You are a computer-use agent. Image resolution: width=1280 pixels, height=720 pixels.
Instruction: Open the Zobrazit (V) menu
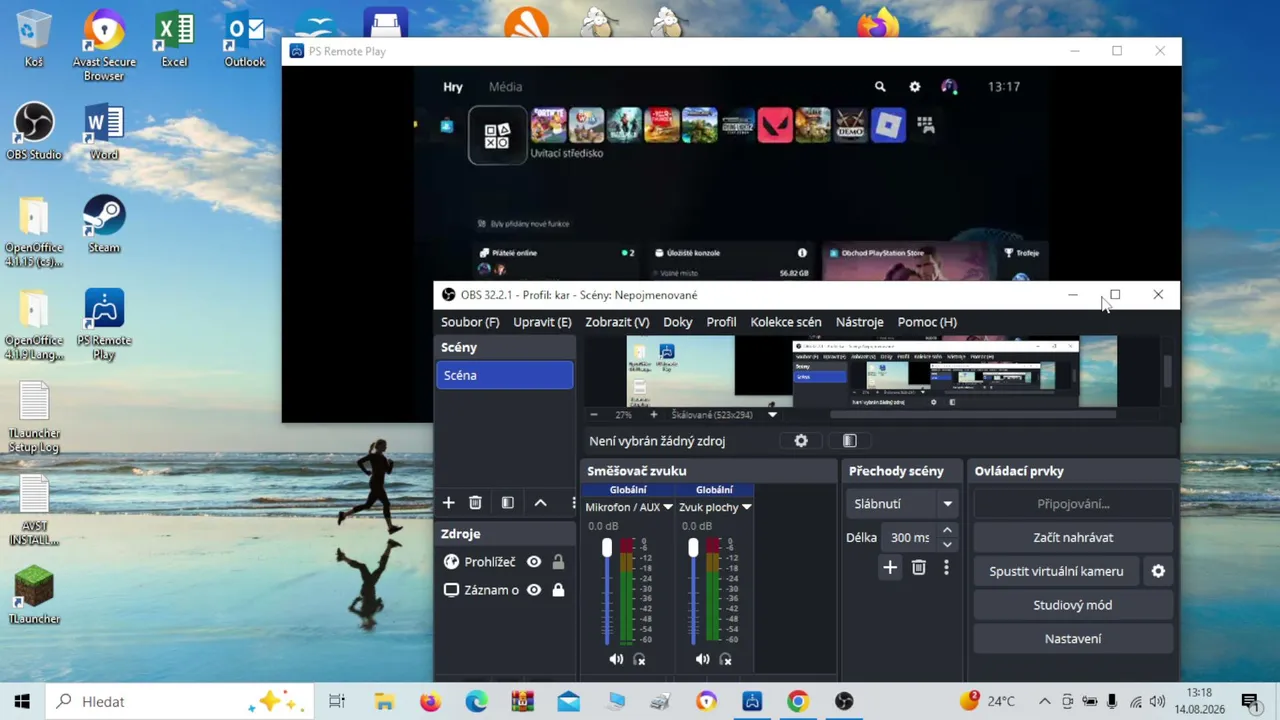pos(617,322)
